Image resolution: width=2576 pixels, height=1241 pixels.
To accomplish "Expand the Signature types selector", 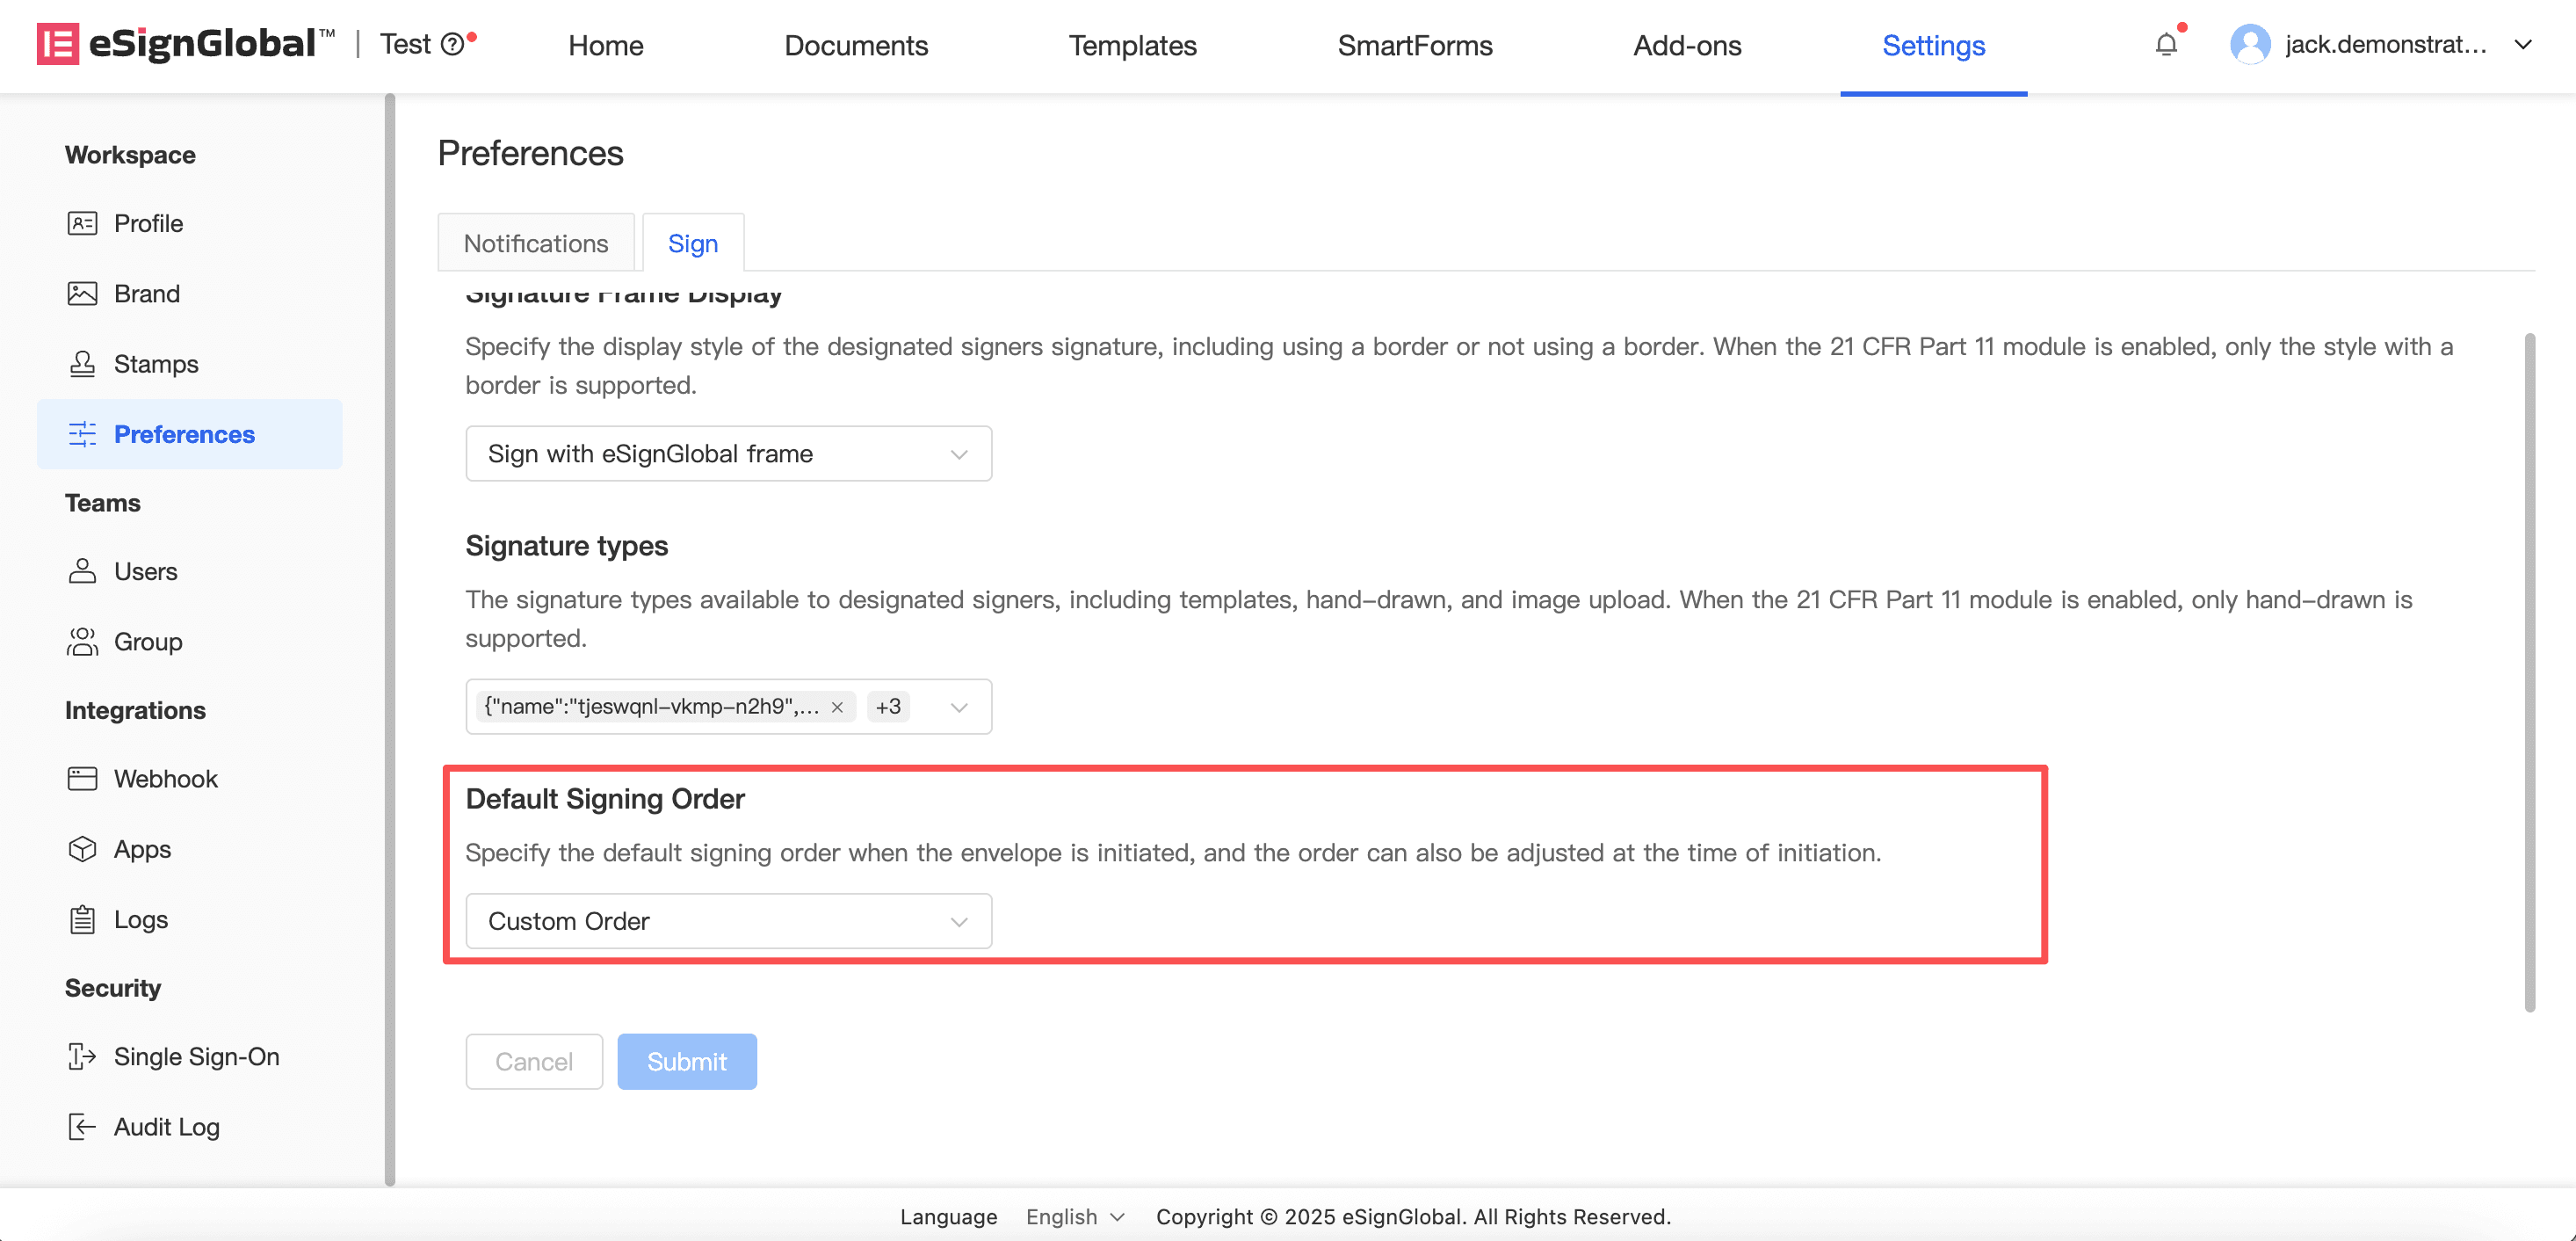I will click(x=958, y=707).
